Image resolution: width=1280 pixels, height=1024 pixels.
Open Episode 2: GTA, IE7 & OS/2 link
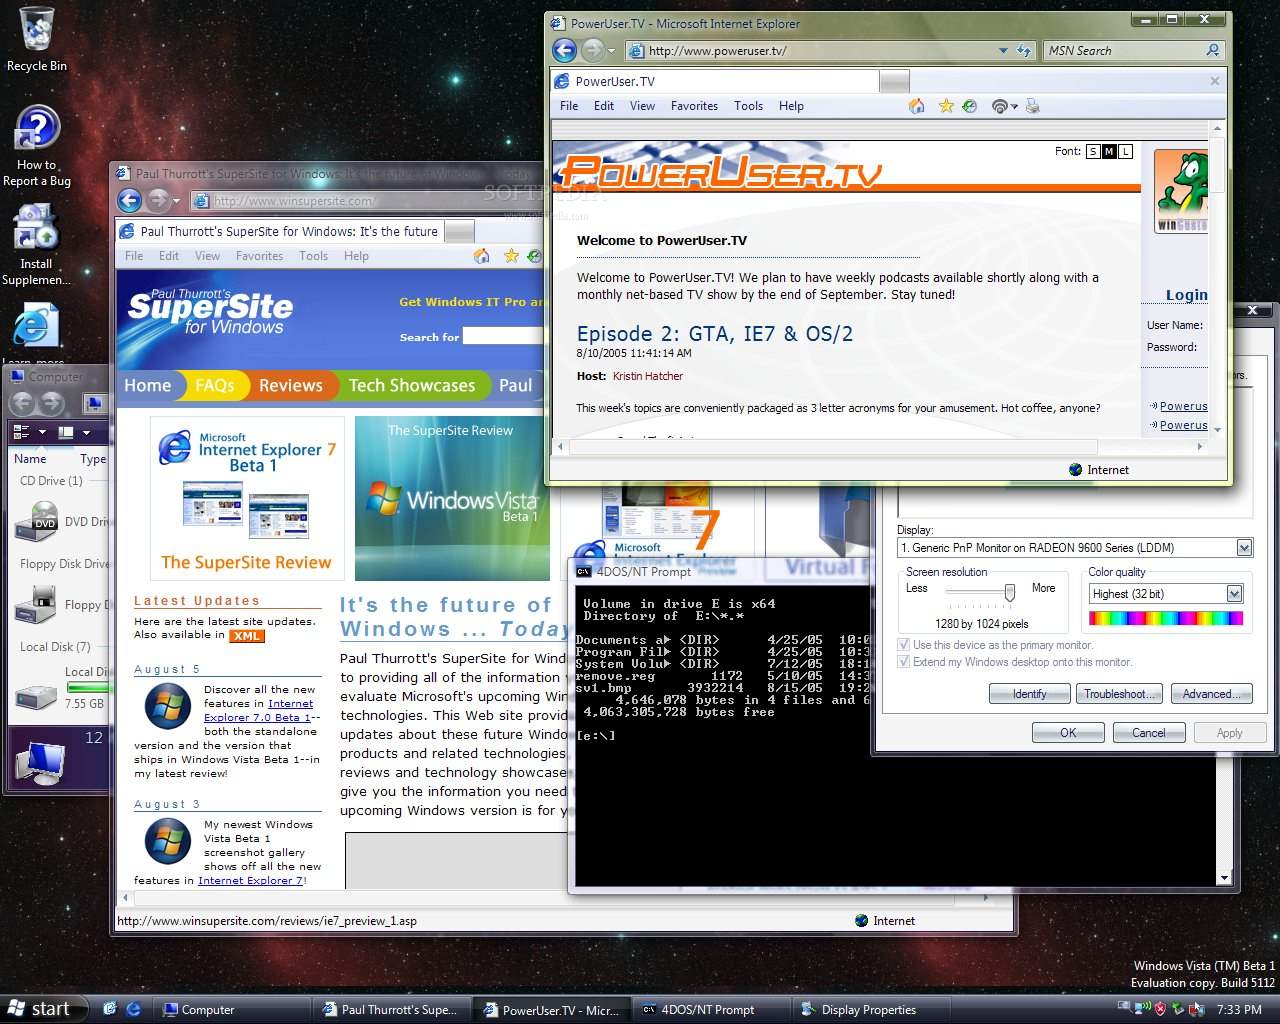point(715,334)
